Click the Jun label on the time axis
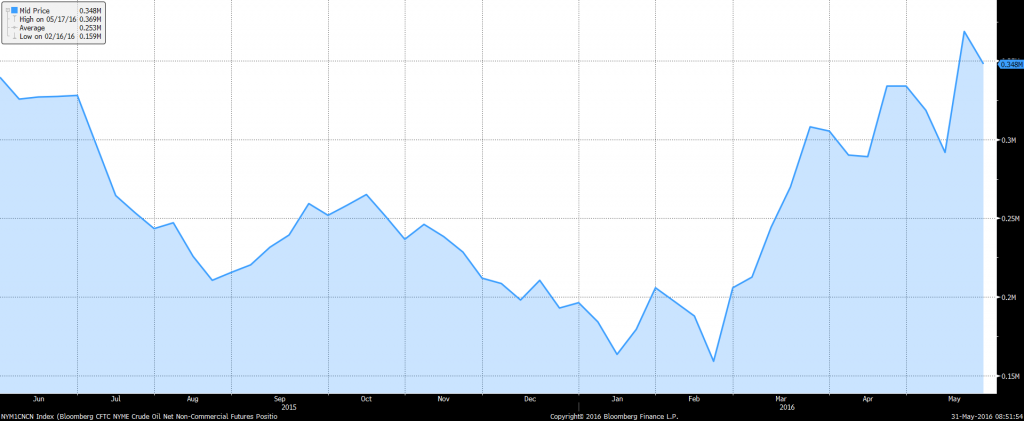Viewport: 1024px width, 421px height. (x=38, y=398)
